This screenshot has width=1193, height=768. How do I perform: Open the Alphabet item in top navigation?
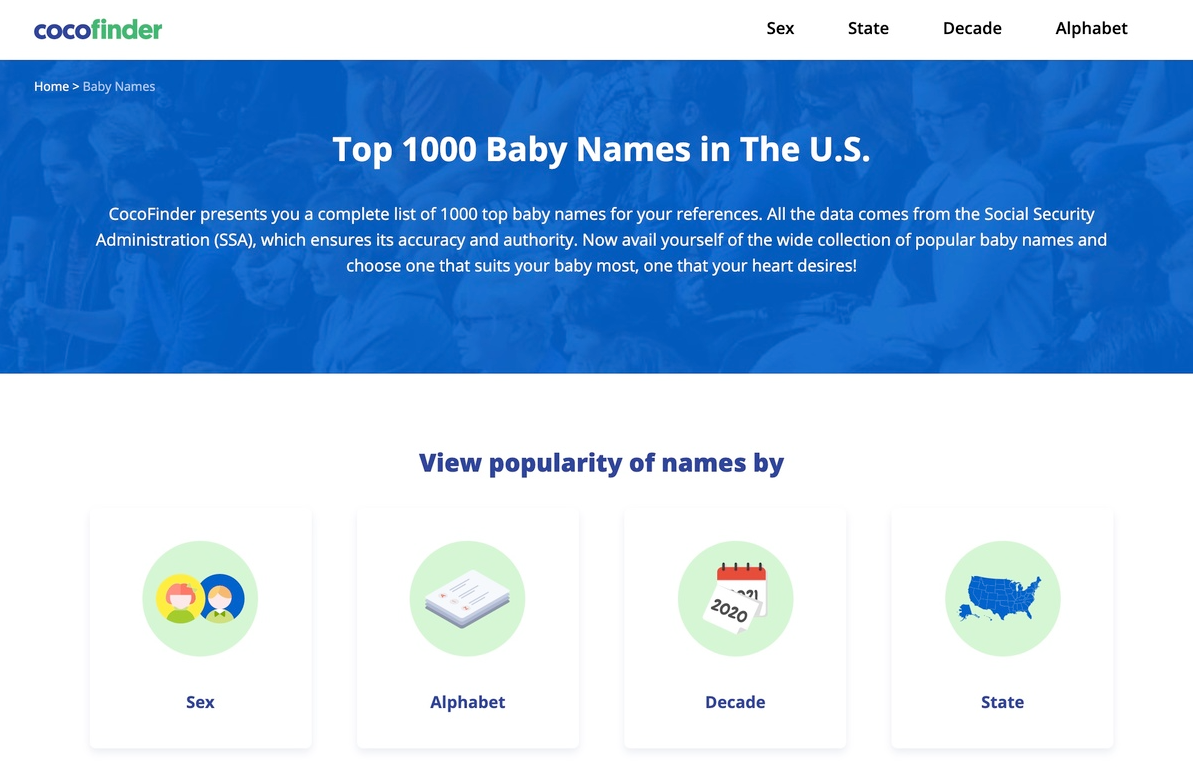tap(1091, 28)
